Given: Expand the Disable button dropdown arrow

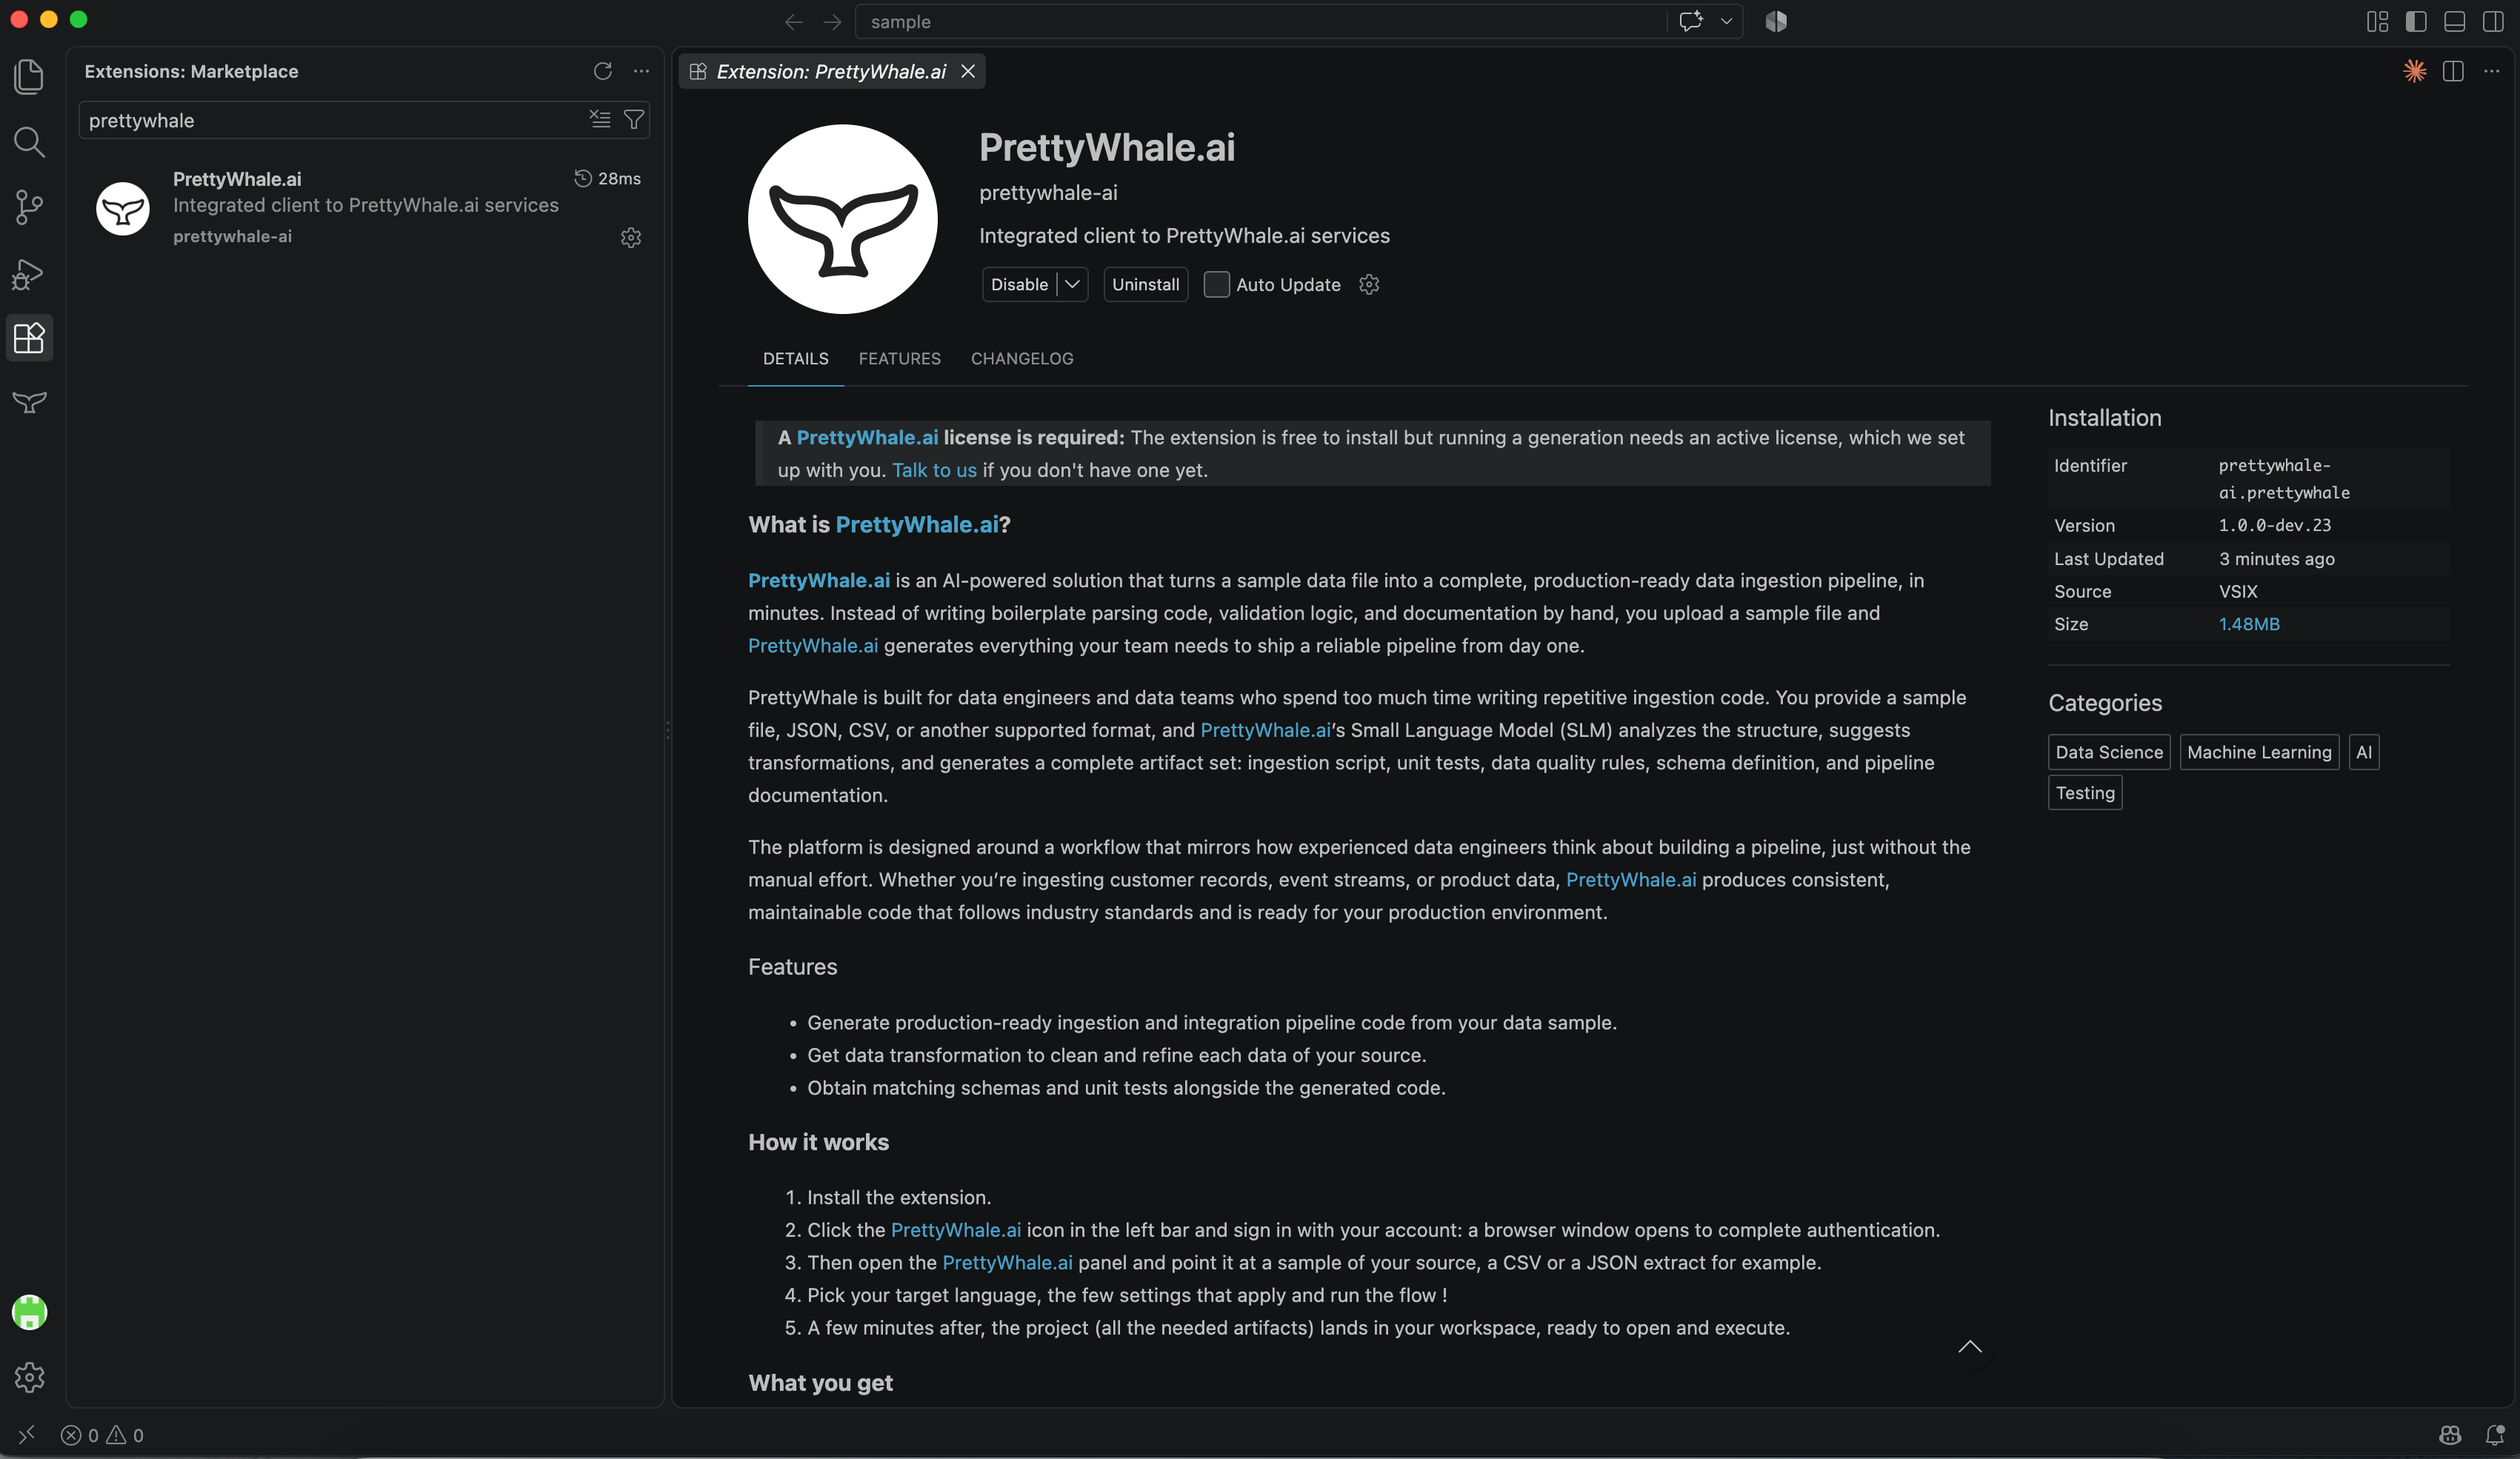Looking at the screenshot, I should coord(1072,284).
